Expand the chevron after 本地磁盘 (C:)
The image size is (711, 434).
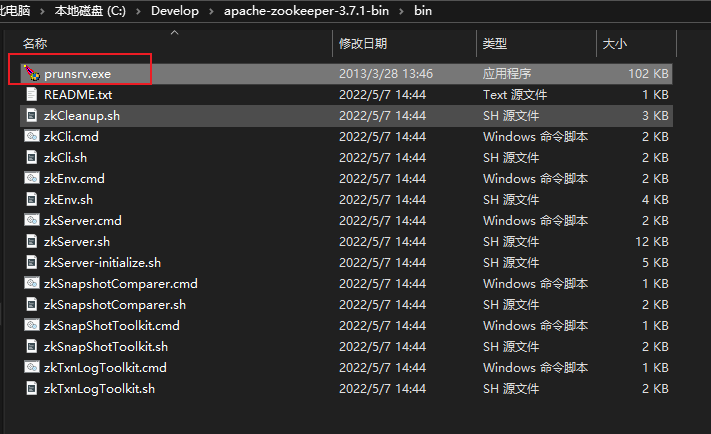click(139, 11)
